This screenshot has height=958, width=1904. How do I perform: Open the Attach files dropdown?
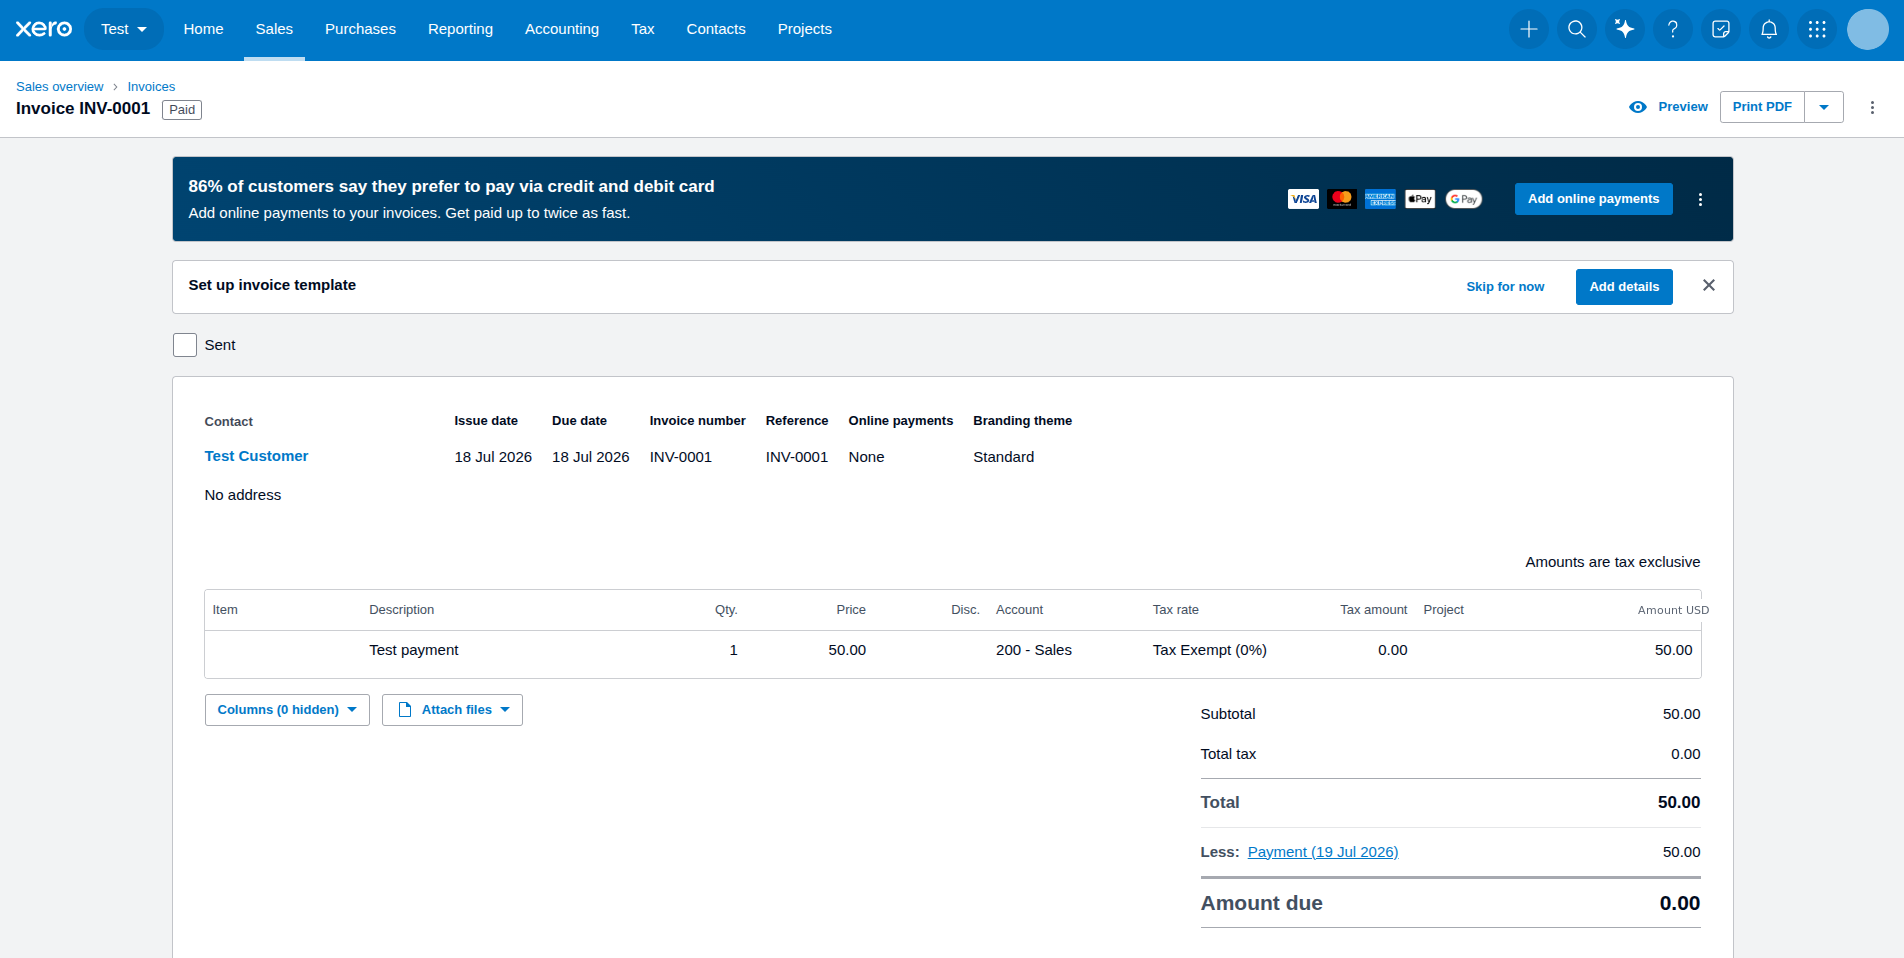pos(452,710)
